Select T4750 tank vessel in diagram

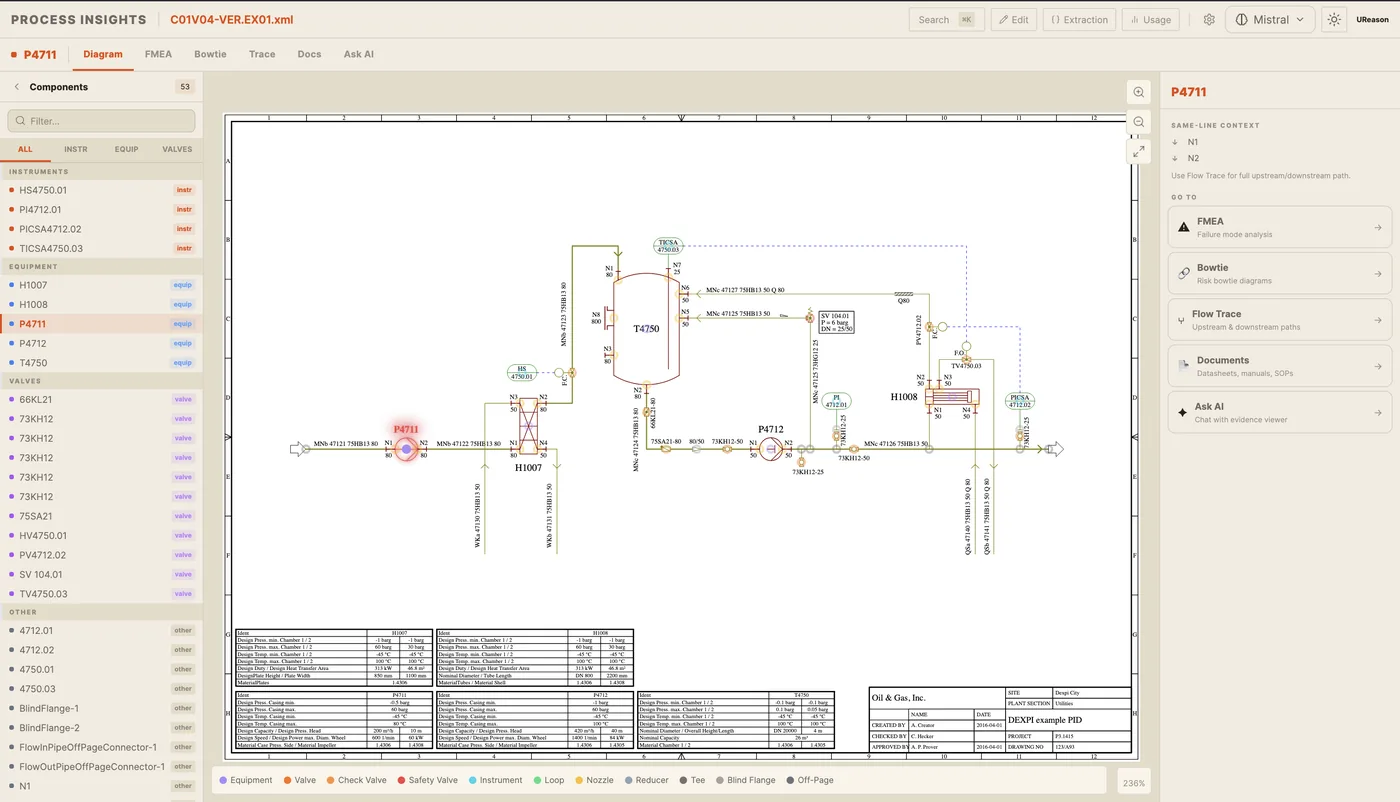pos(646,328)
